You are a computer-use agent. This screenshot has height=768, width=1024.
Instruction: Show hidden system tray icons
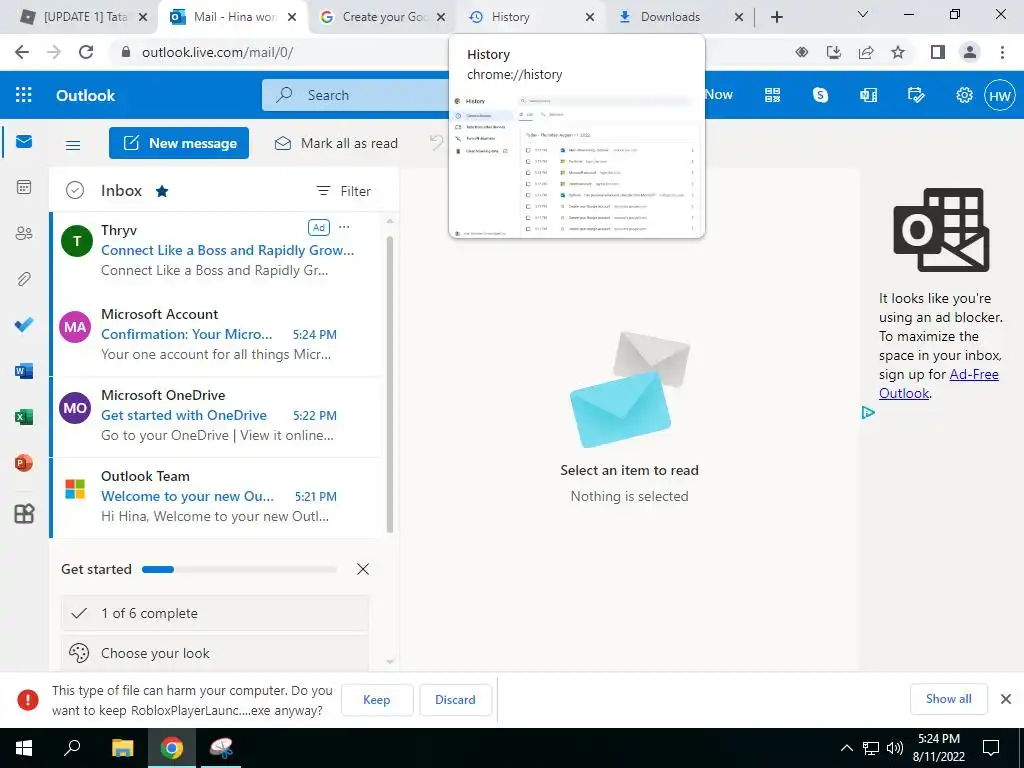846,748
